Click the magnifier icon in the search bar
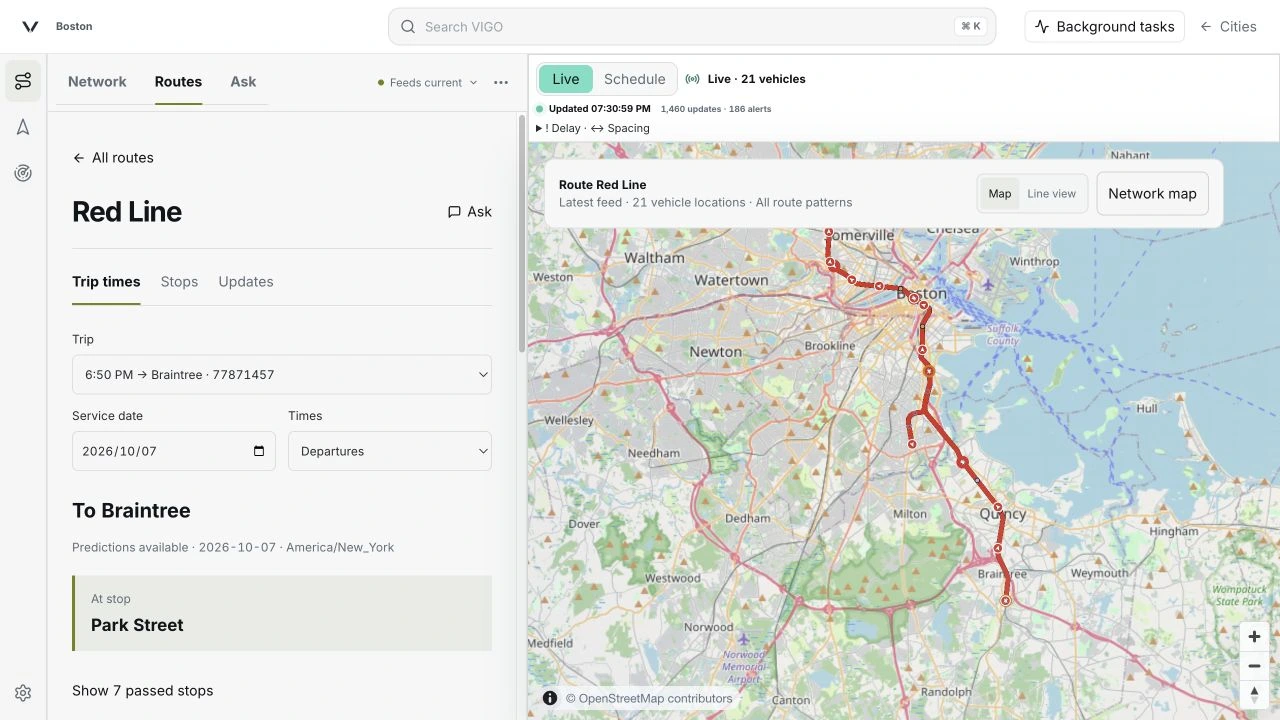This screenshot has height=720, width=1280. [408, 27]
